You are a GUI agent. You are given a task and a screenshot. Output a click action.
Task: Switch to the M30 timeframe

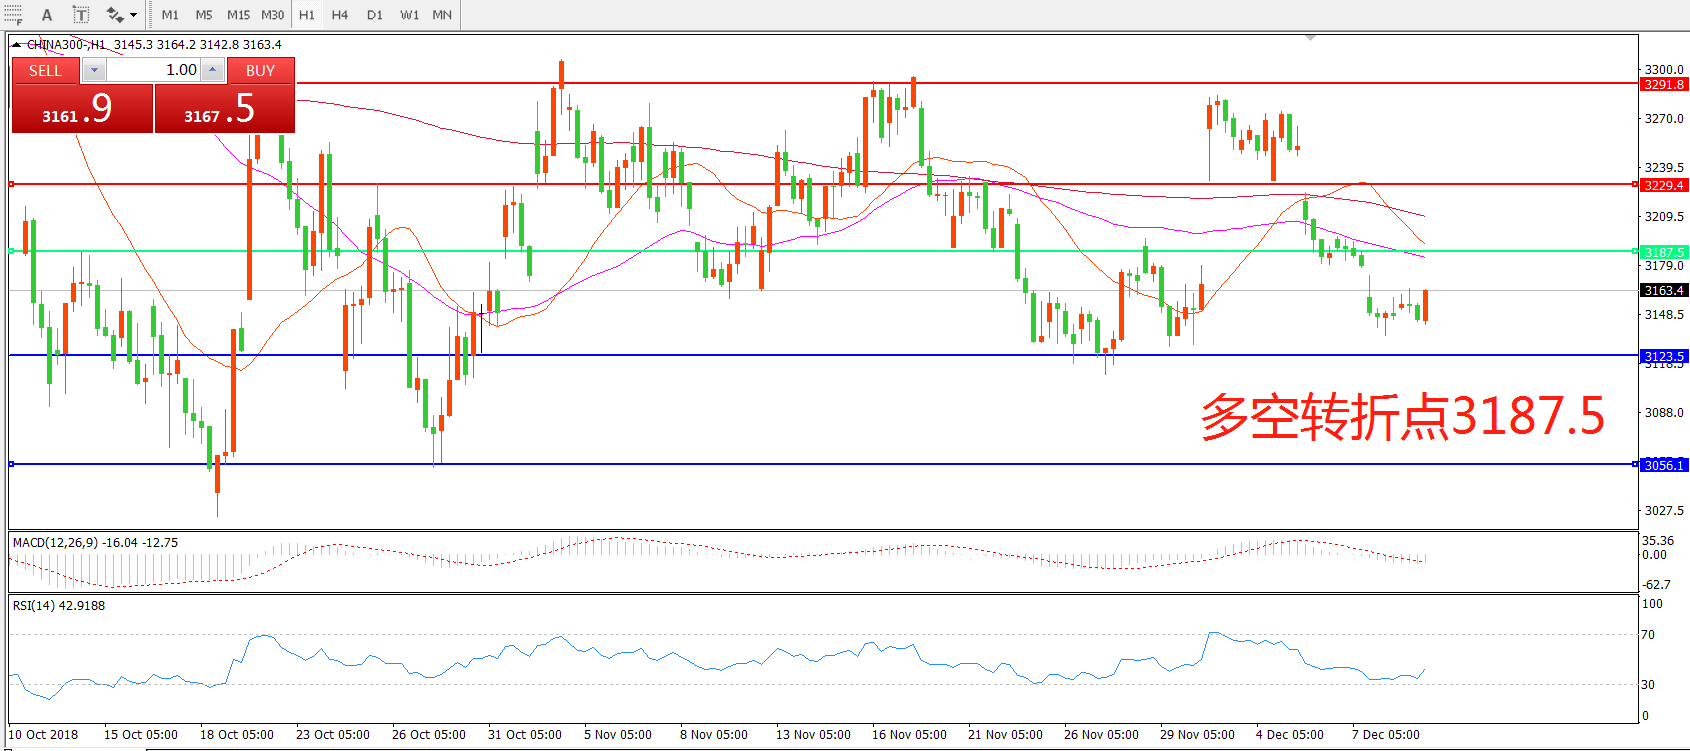click(x=272, y=15)
